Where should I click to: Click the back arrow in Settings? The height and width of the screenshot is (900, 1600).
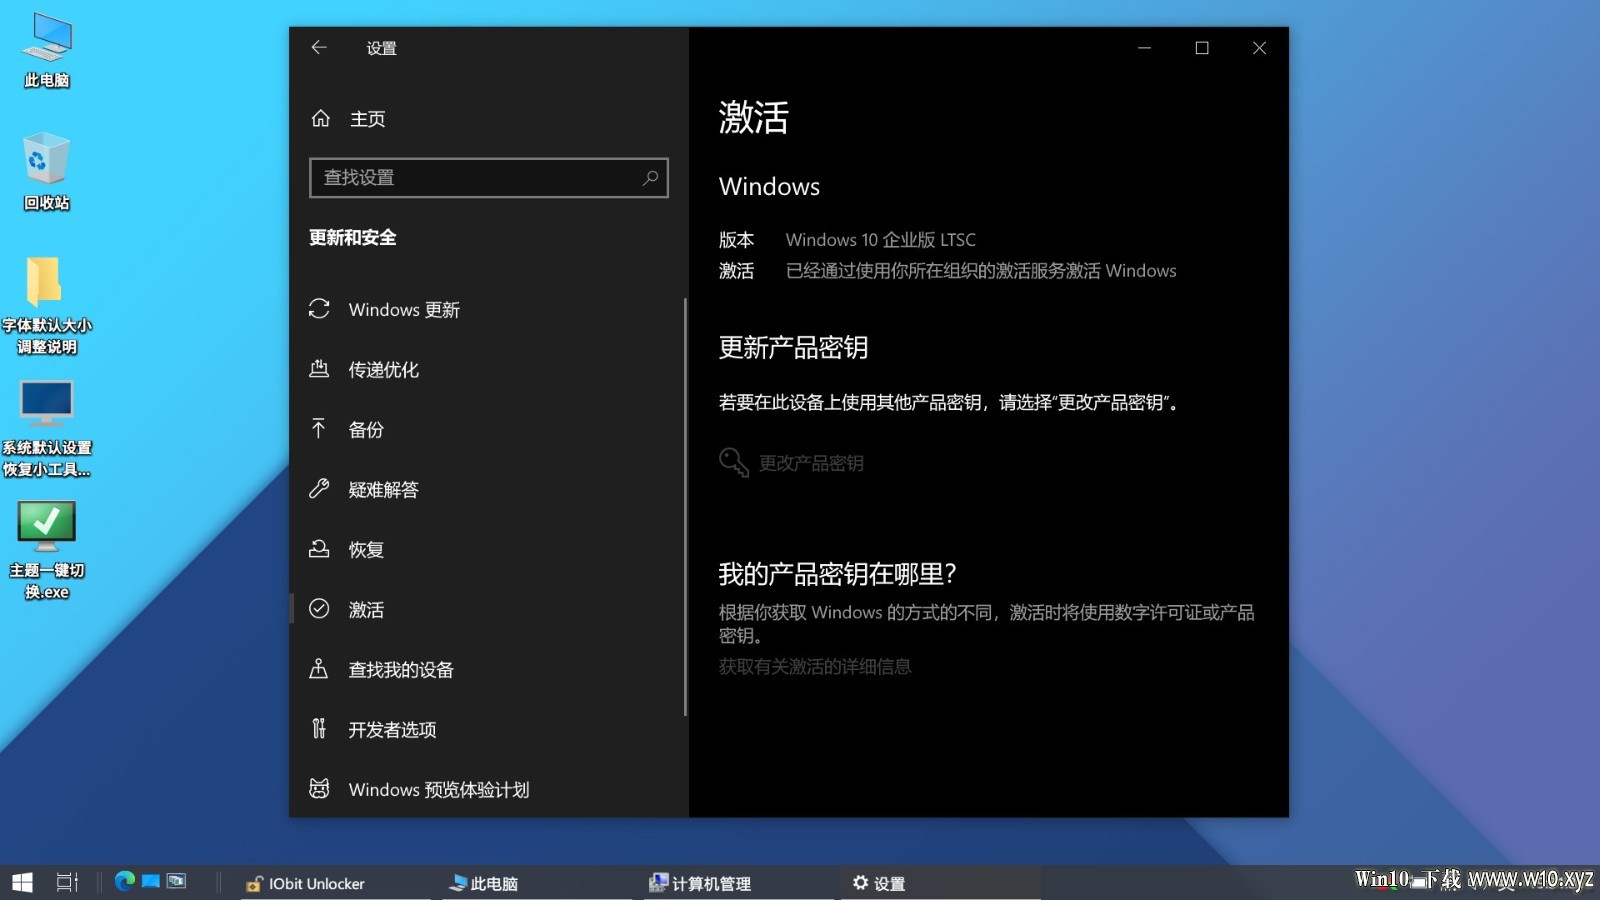click(x=319, y=47)
